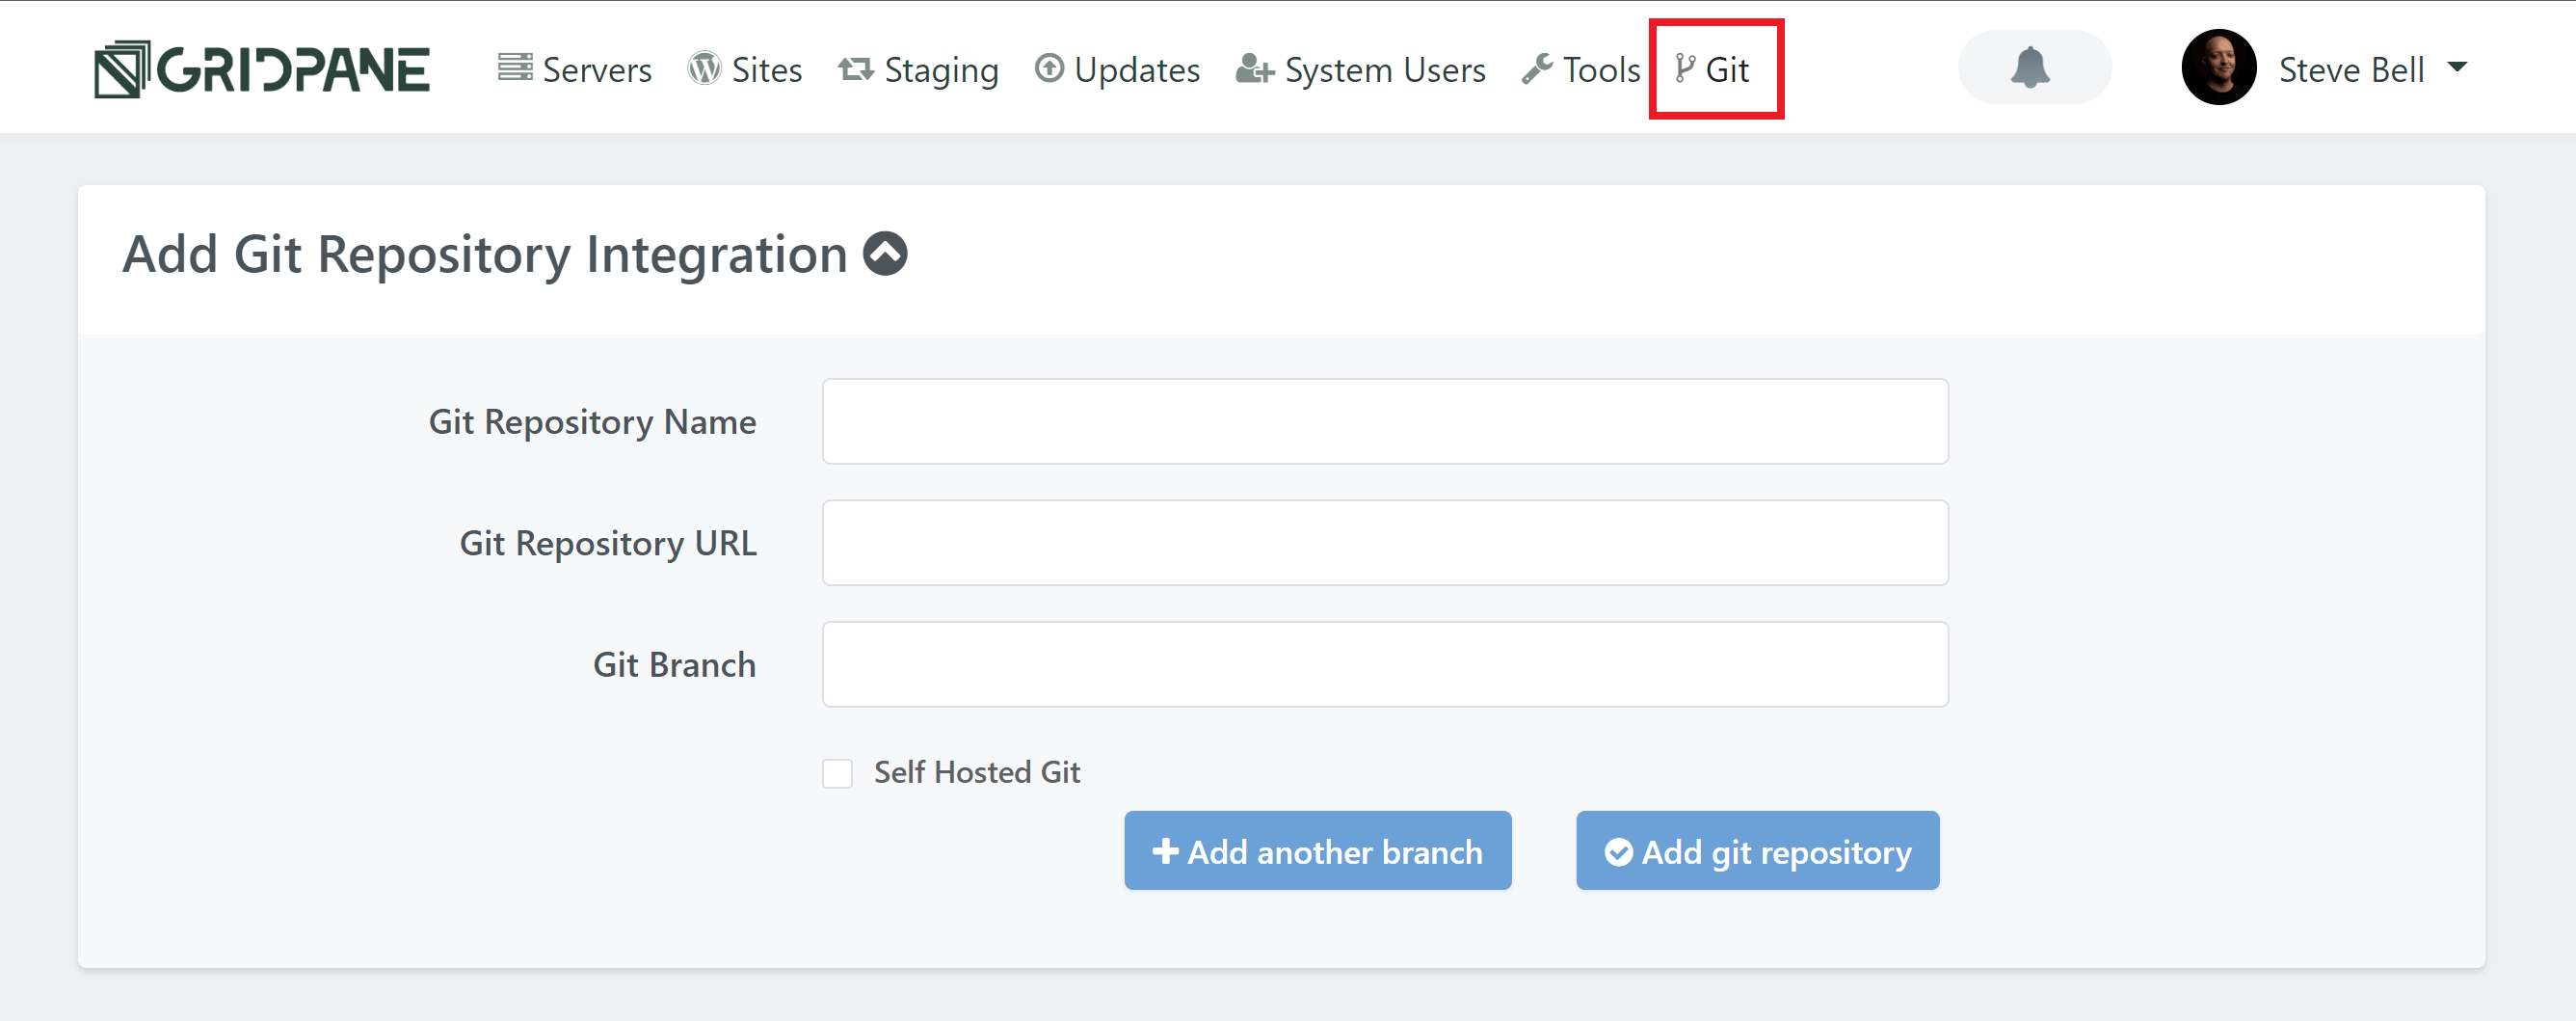Click the Git branch icon
The height and width of the screenshot is (1021, 2576).
(1685, 68)
